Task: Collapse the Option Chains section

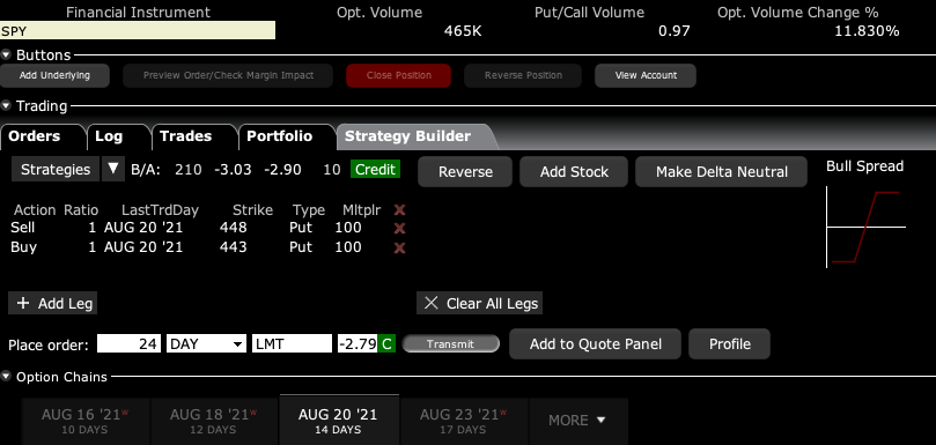Action: (x=7, y=377)
